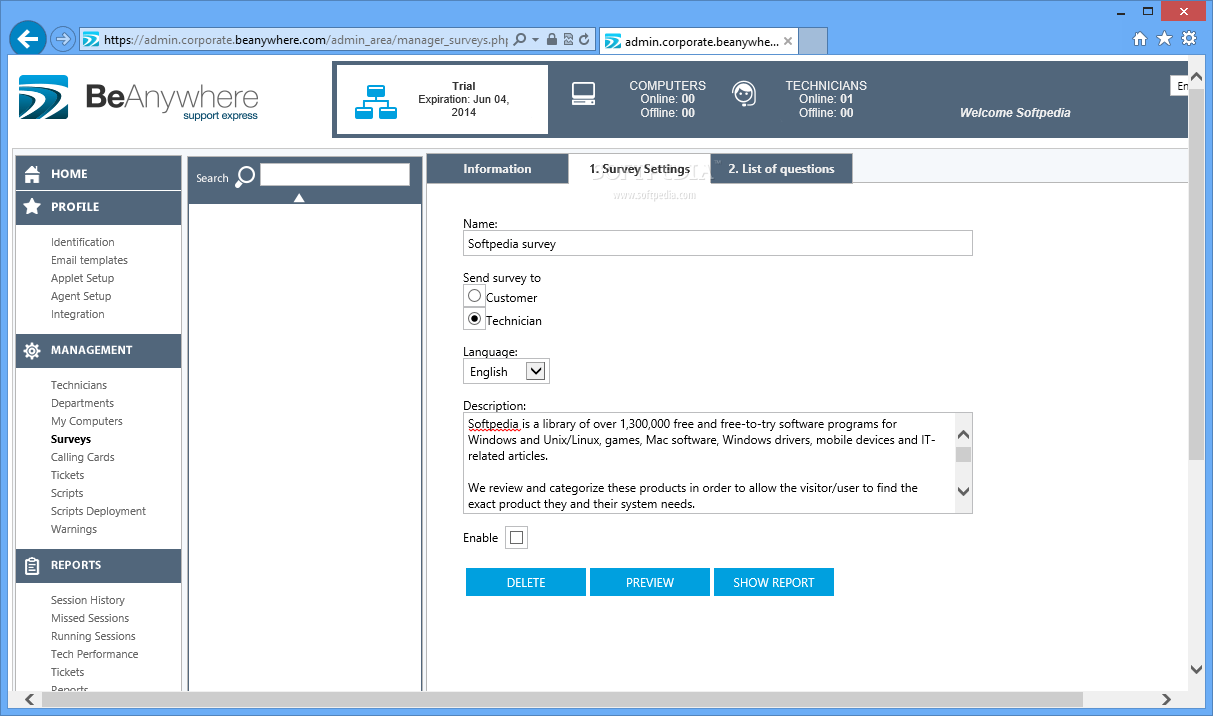Image resolution: width=1213 pixels, height=716 pixels.
Task: Click inside the Description text area
Action: click(x=708, y=463)
